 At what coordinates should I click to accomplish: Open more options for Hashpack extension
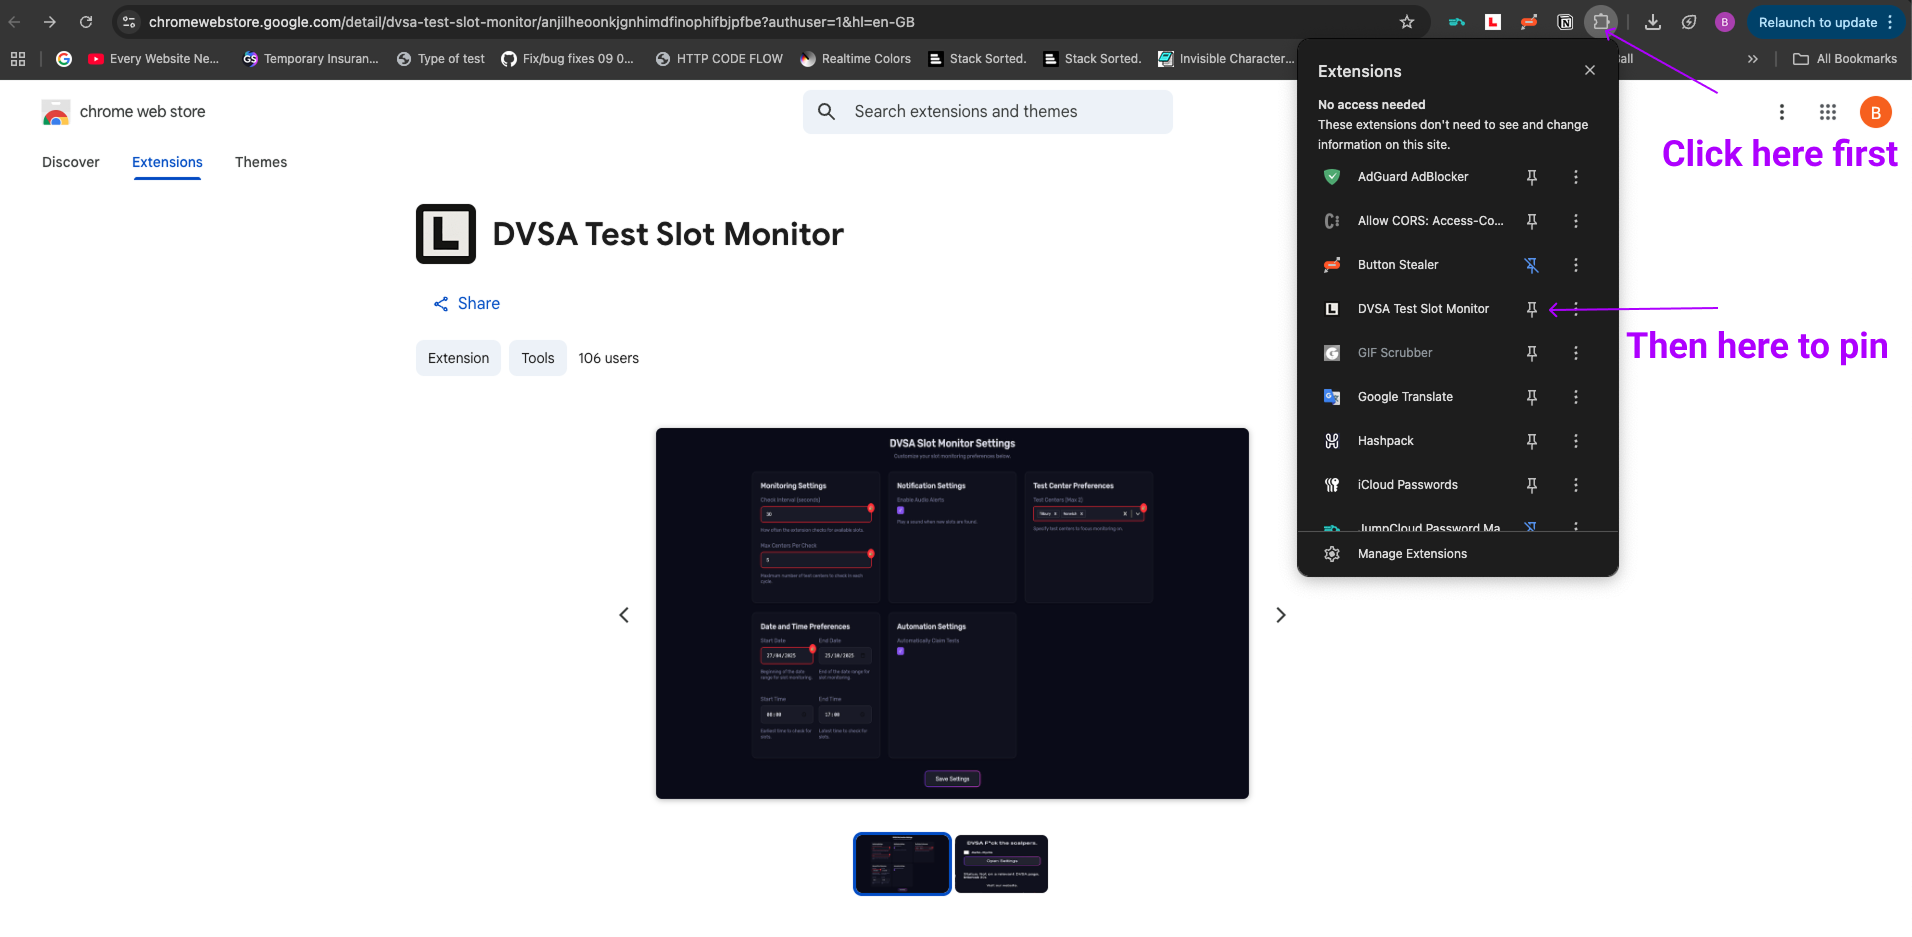coord(1575,441)
